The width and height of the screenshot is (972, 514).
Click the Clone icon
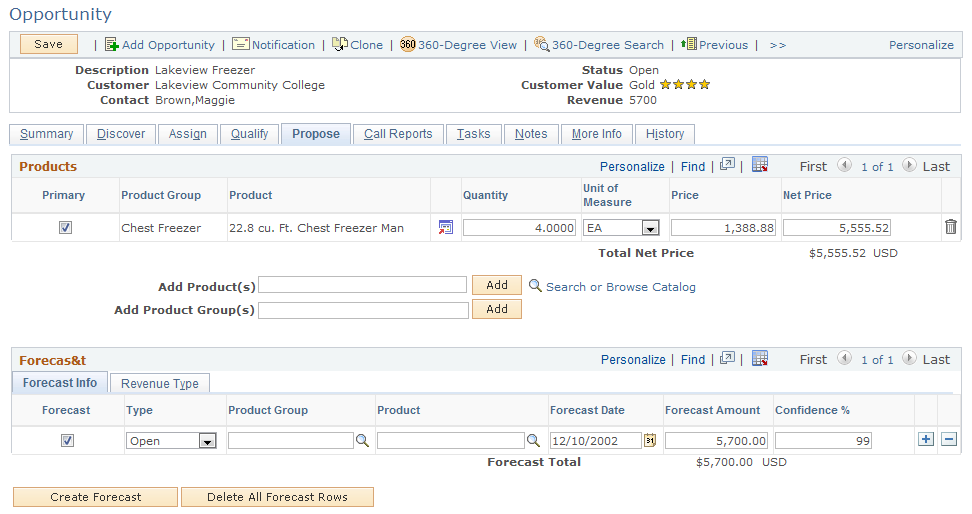point(340,44)
